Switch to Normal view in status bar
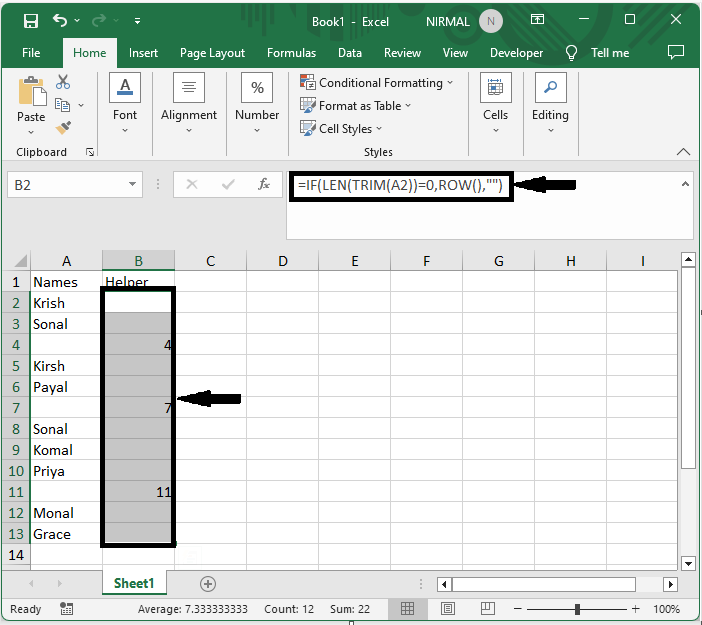The image size is (702, 625). point(407,608)
